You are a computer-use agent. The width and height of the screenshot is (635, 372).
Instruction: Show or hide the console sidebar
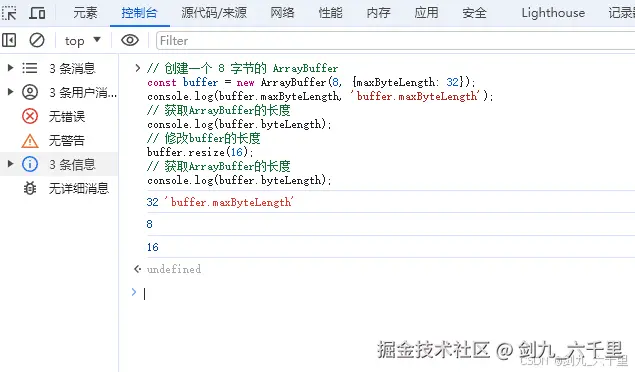tap(9, 40)
